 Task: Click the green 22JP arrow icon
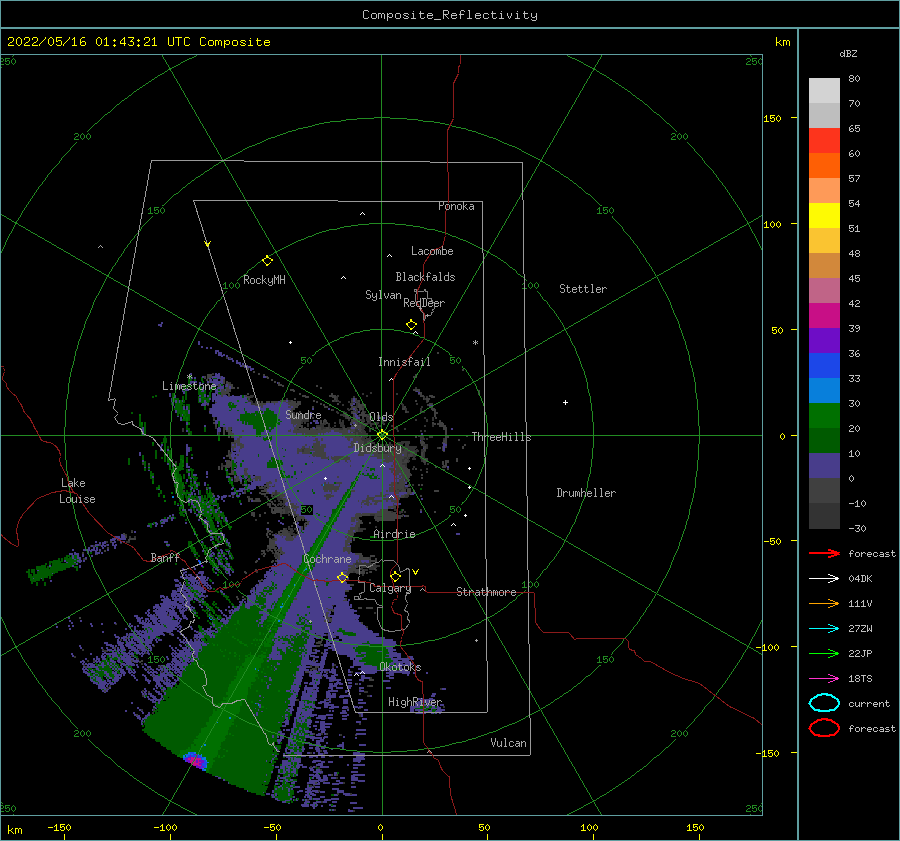(x=824, y=653)
